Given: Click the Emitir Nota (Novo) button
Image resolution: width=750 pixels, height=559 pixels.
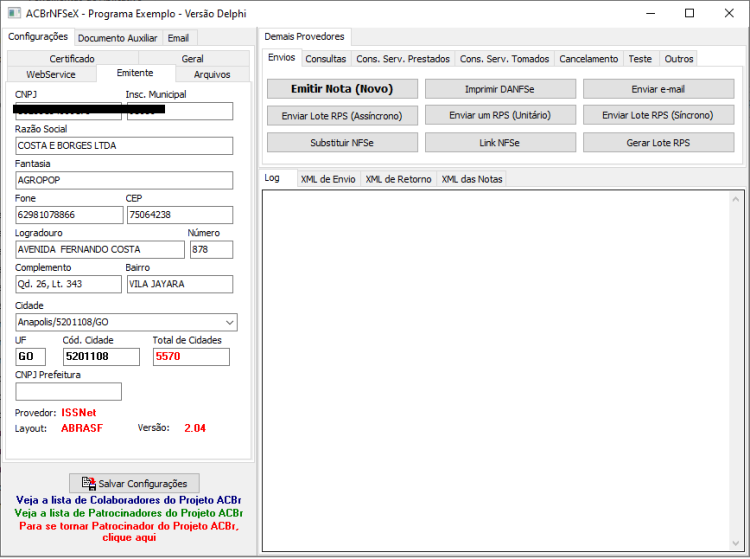Looking at the screenshot, I should click(x=342, y=89).
